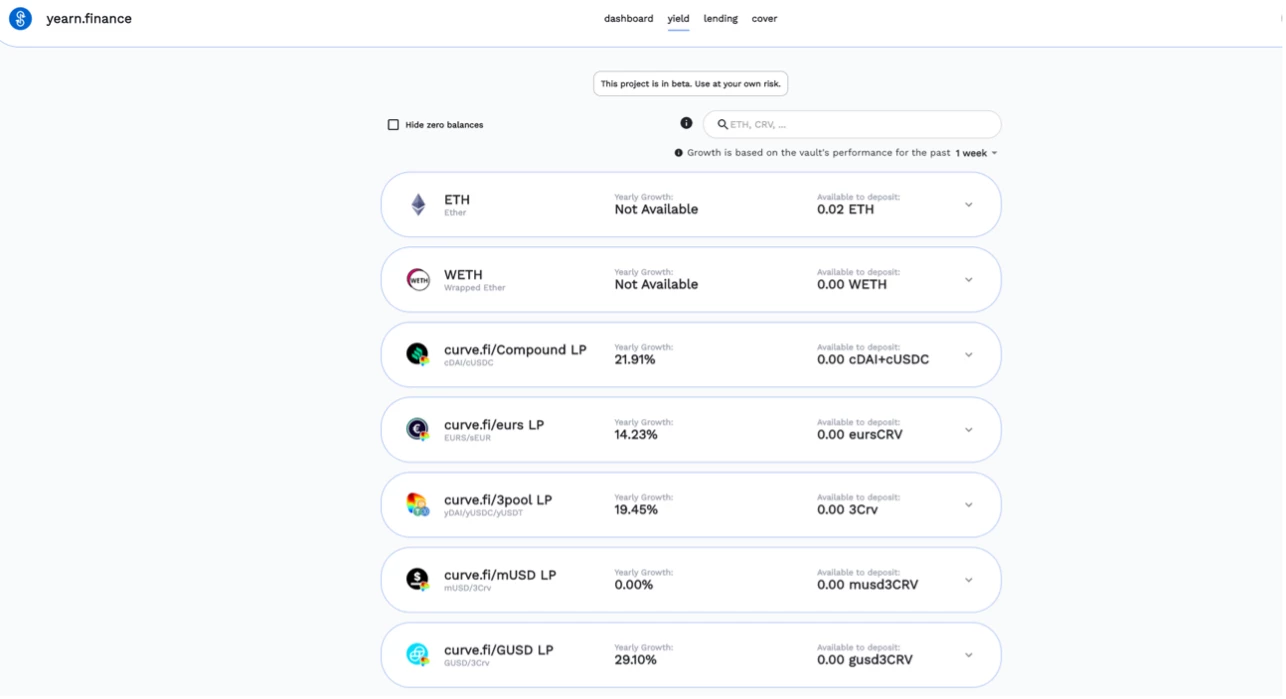
Task: Select the yield tab
Action: click(678, 19)
